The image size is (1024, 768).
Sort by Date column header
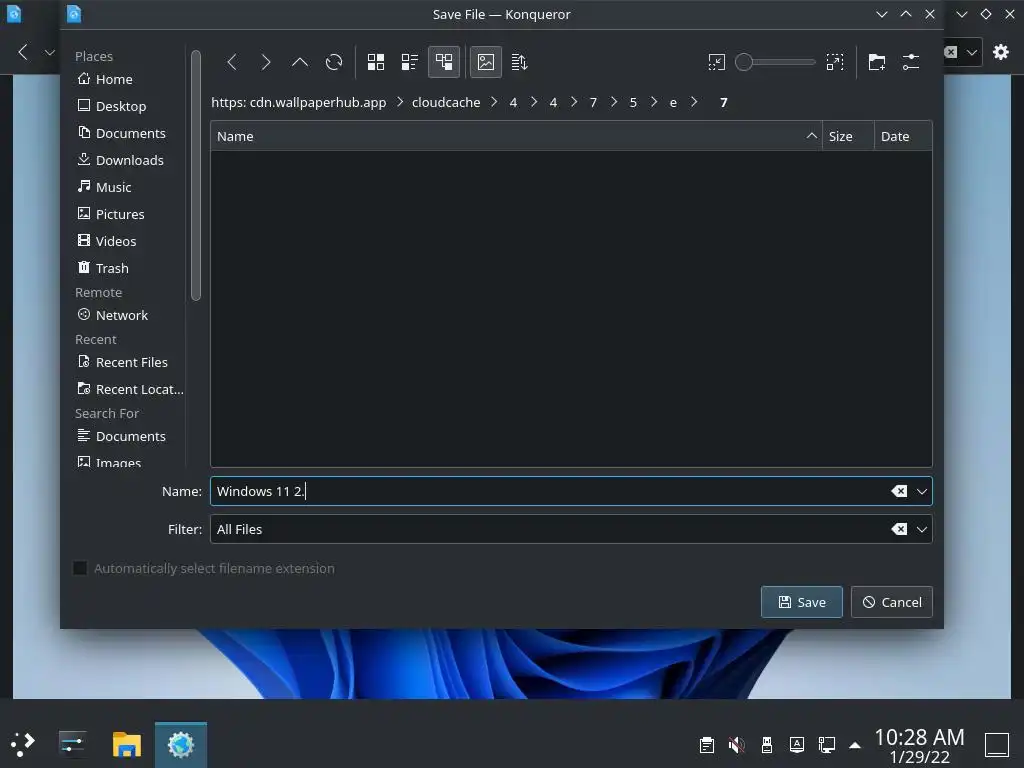903,136
